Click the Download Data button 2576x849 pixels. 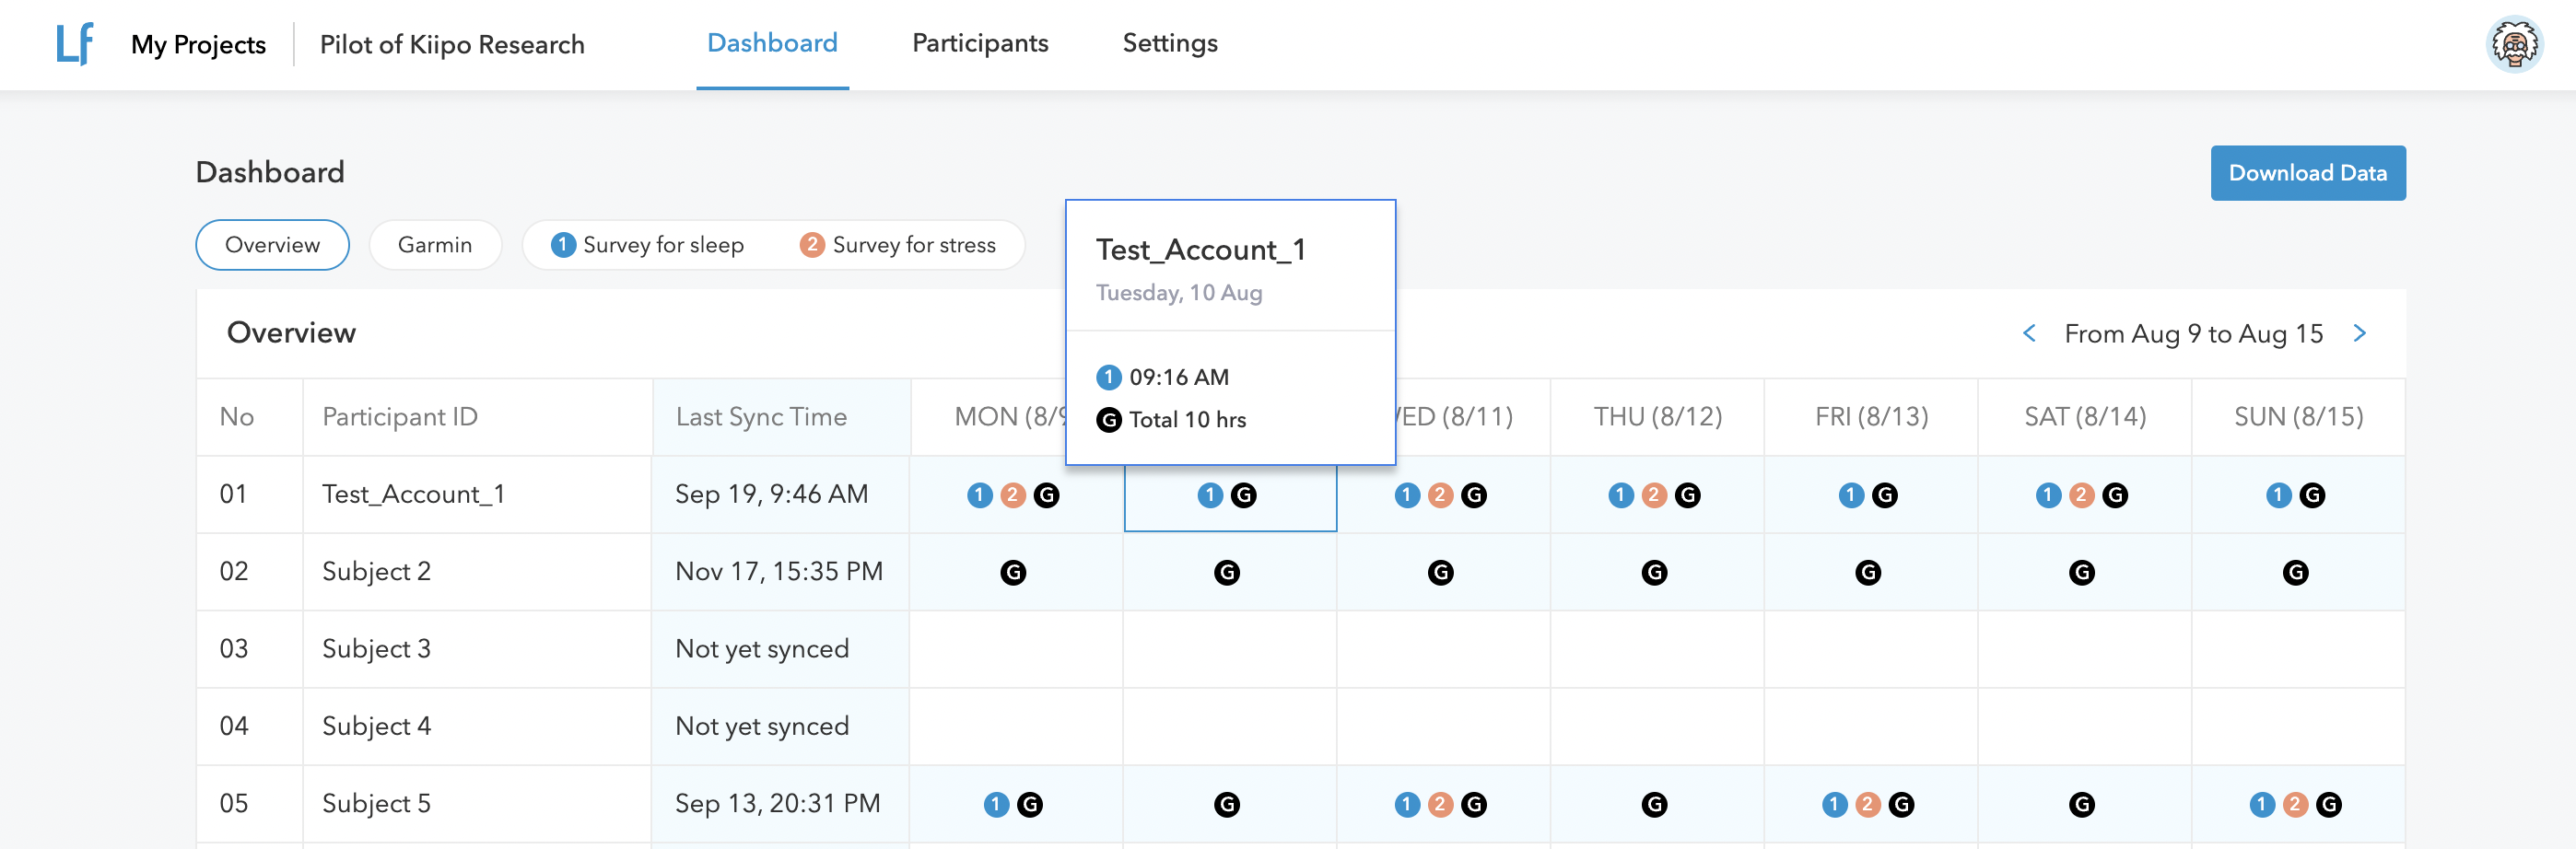click(x=2308, y=173)
